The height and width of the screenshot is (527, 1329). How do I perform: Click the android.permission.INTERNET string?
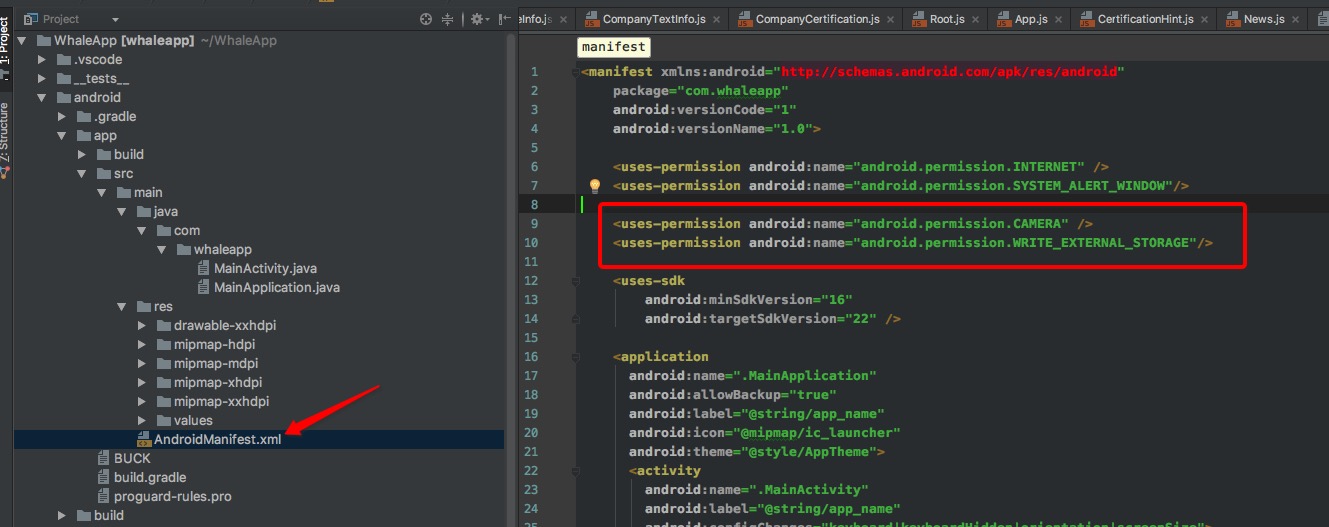(969, 167)
